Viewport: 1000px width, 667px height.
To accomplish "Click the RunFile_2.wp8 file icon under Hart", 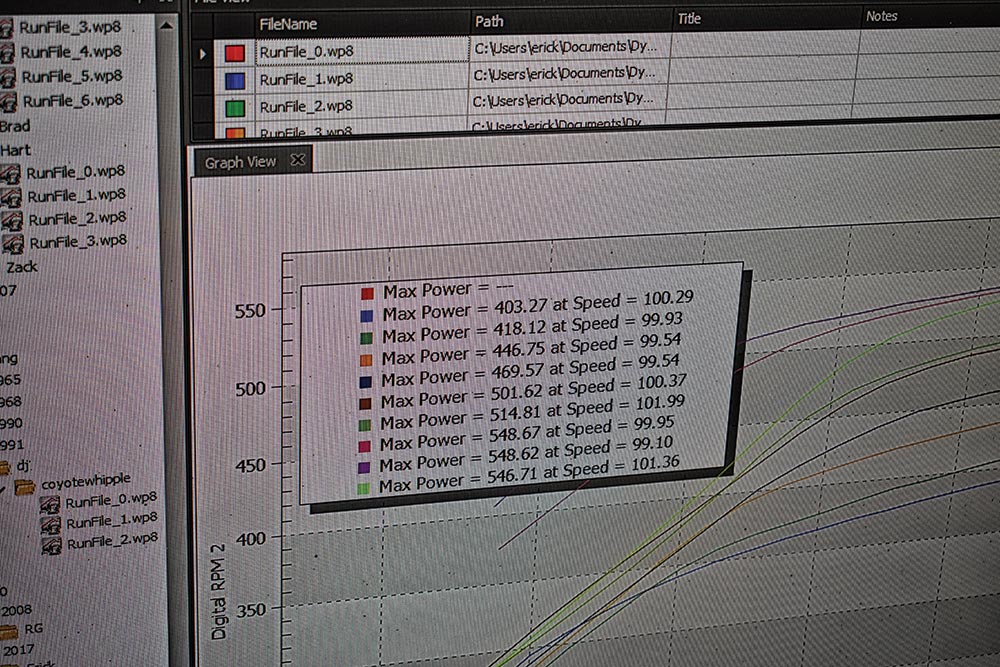I will pyautogui.click(x=13, y=221).
